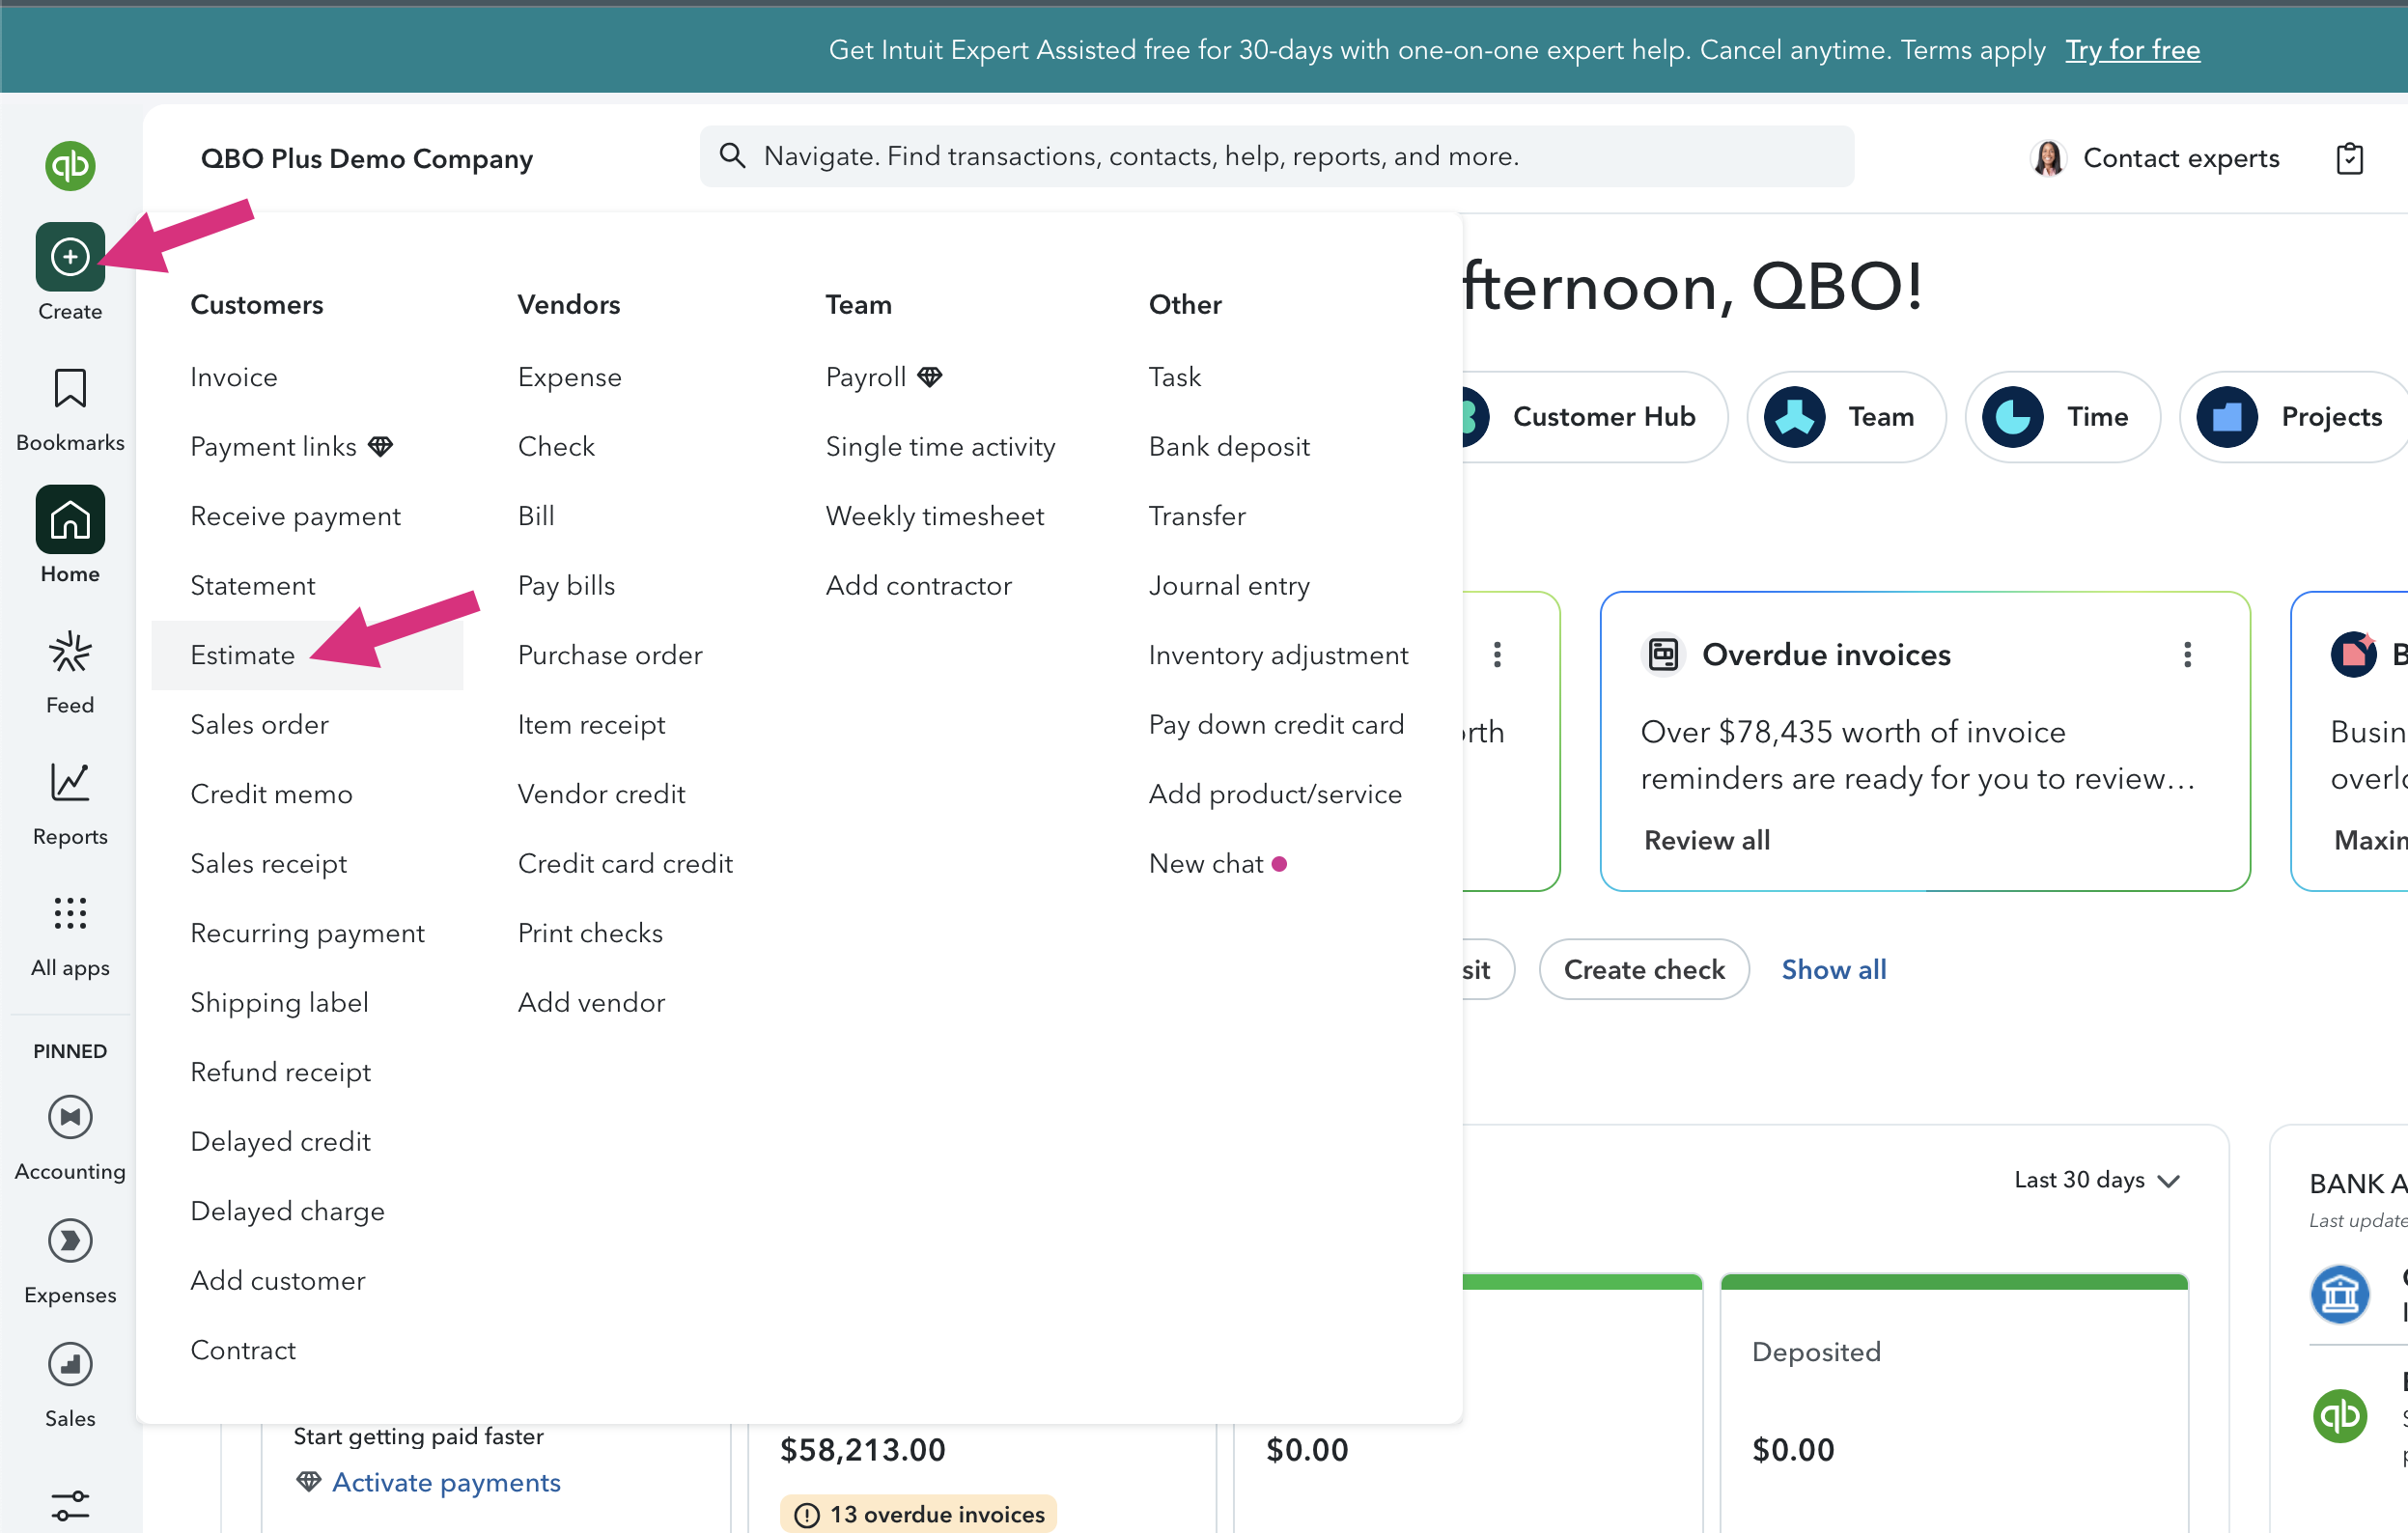
Task: Select Invoice from the Customers menu
Action: 234,377
